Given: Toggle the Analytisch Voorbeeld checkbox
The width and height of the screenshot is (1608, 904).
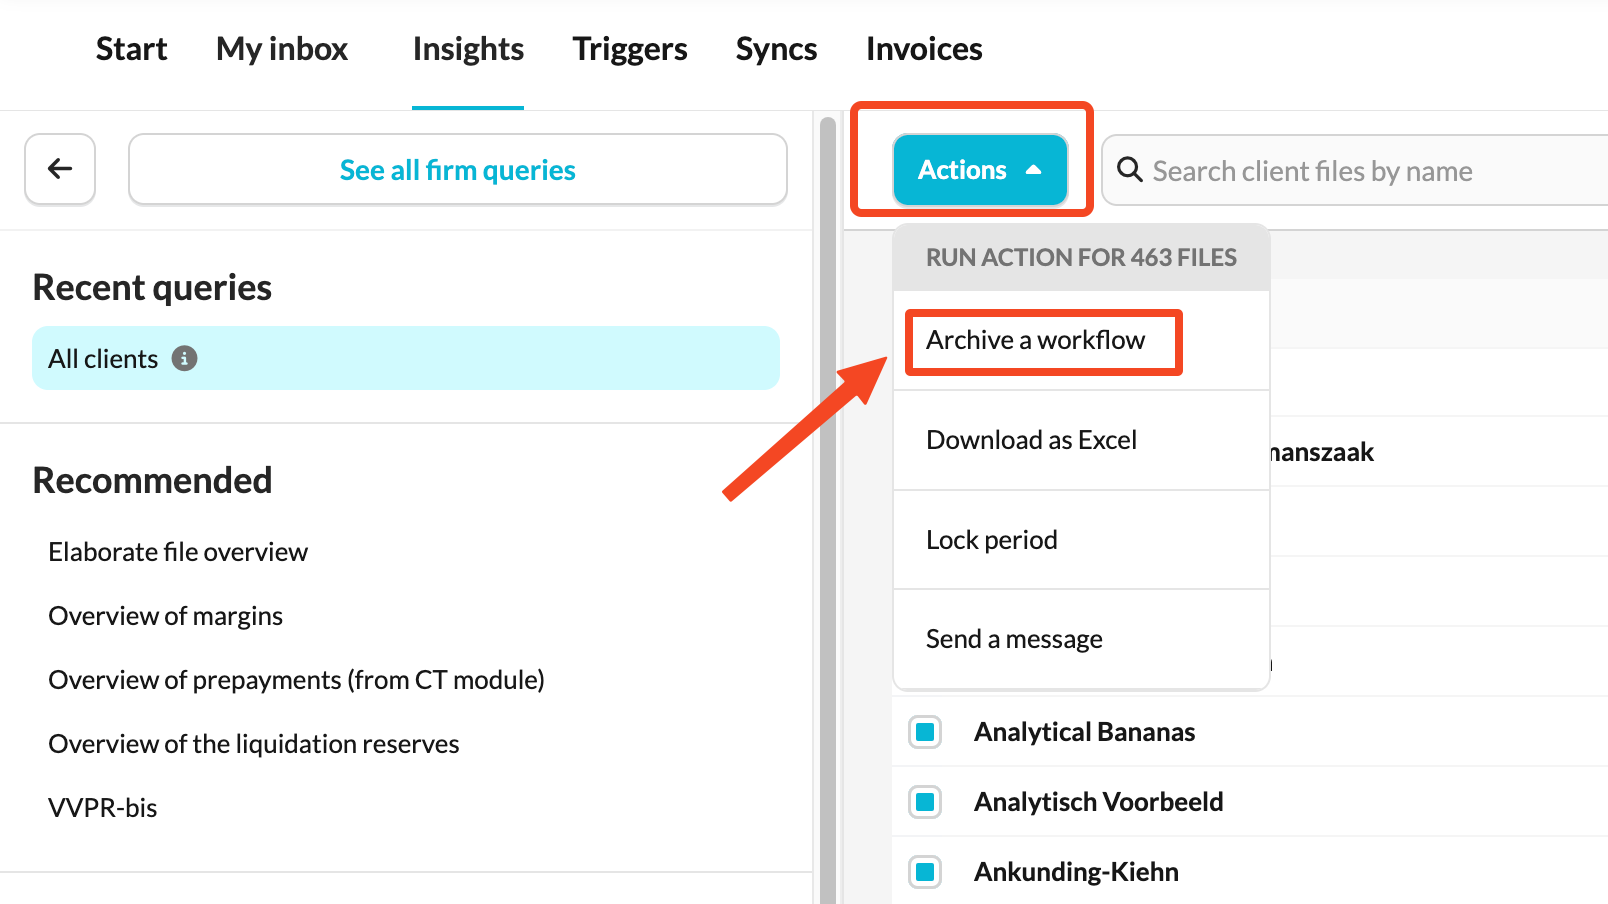Looking at the screenshot, I should [x=925, y=802].
